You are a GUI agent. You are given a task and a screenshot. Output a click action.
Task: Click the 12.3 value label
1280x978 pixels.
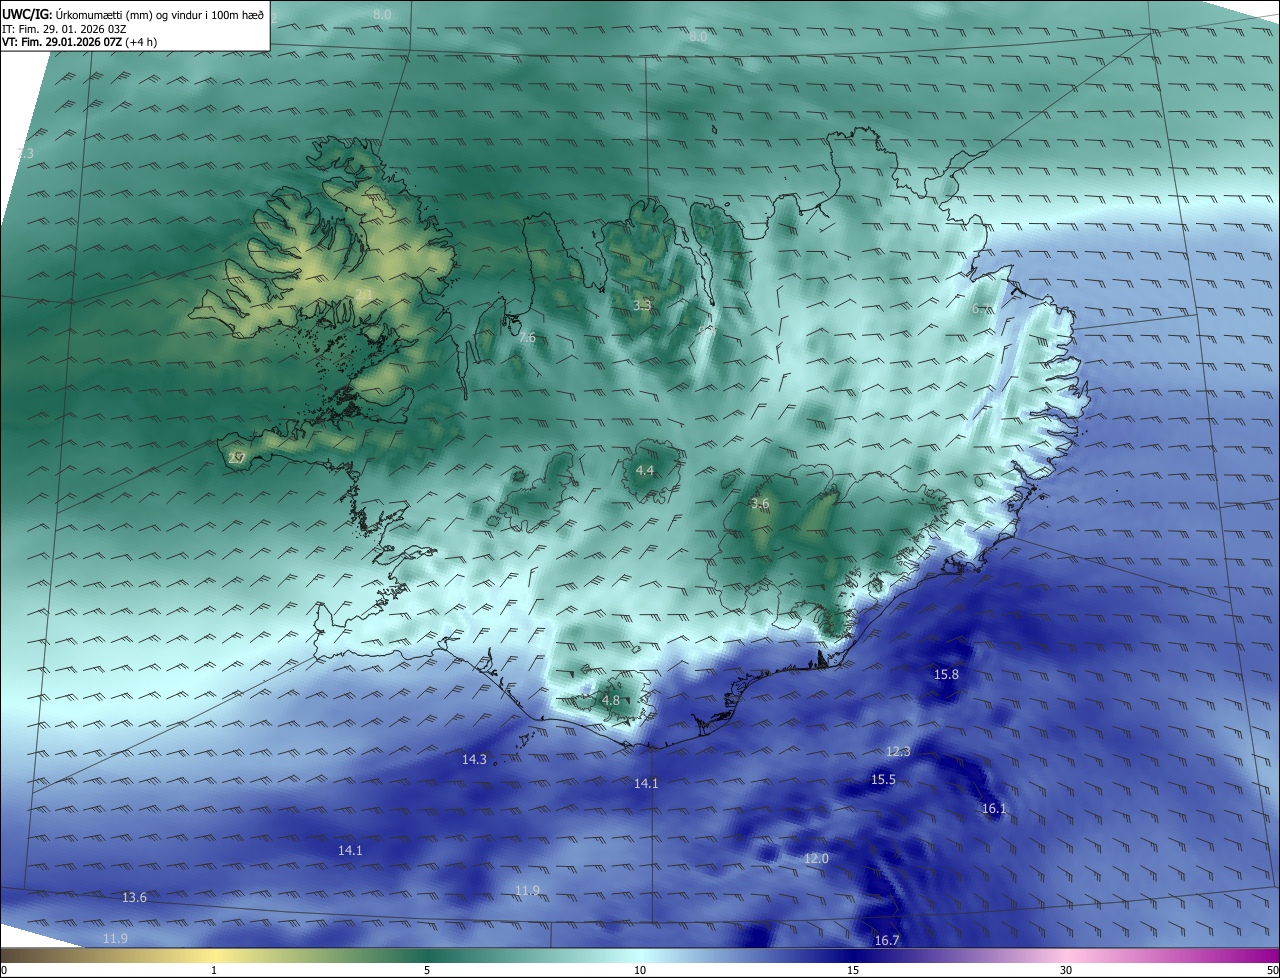(x=898, y=752)
